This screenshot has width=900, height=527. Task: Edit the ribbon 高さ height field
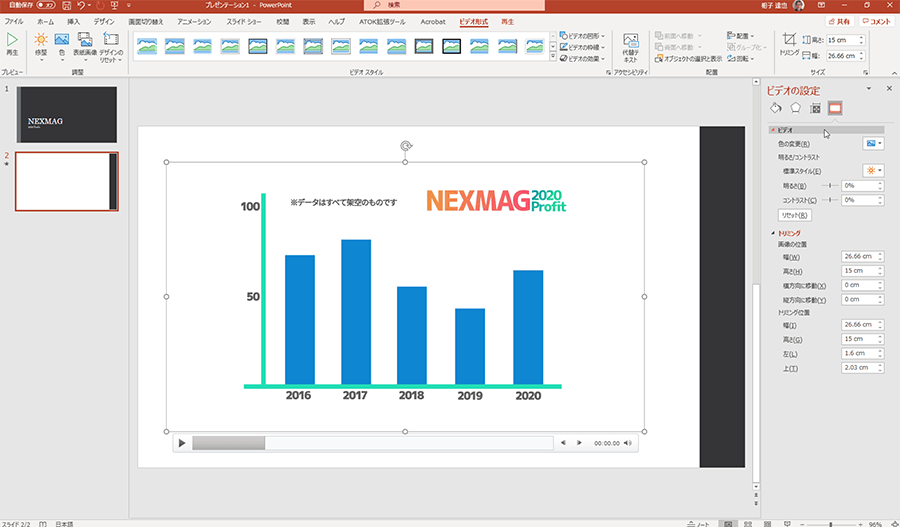844,40
